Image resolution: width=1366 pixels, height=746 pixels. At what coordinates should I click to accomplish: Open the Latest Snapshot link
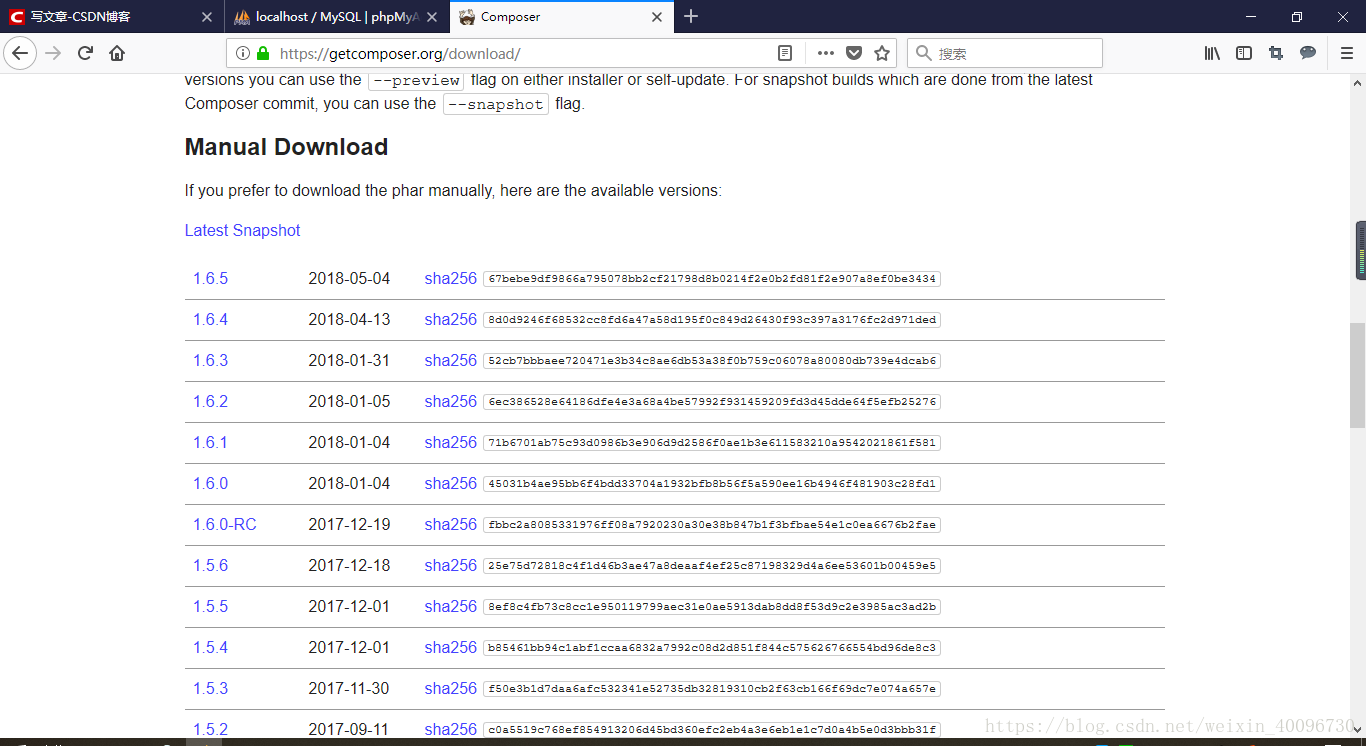point(242,230)
